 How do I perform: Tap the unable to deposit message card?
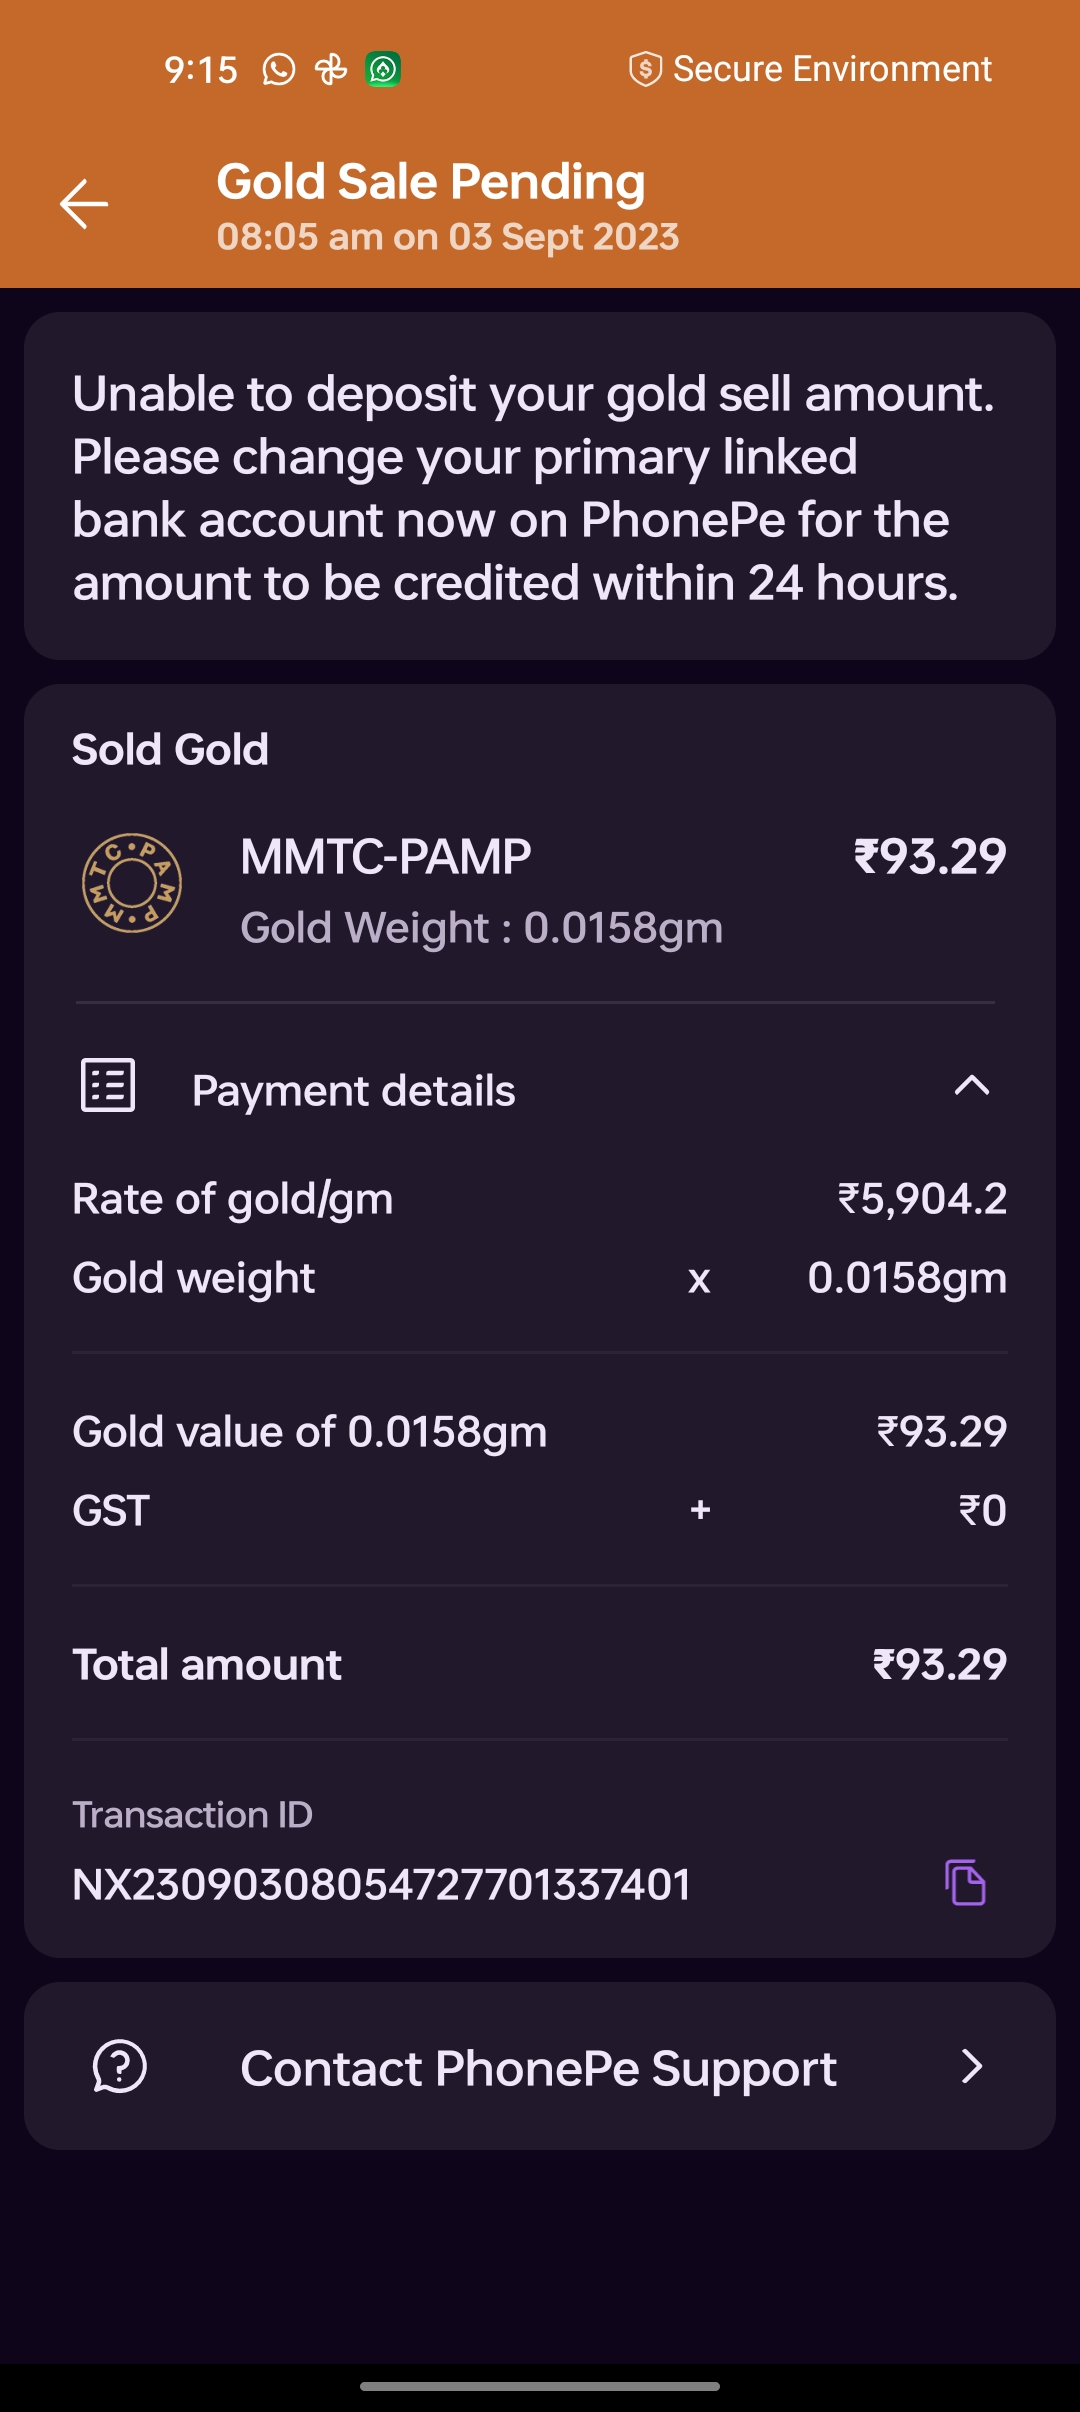click(540, 487)
